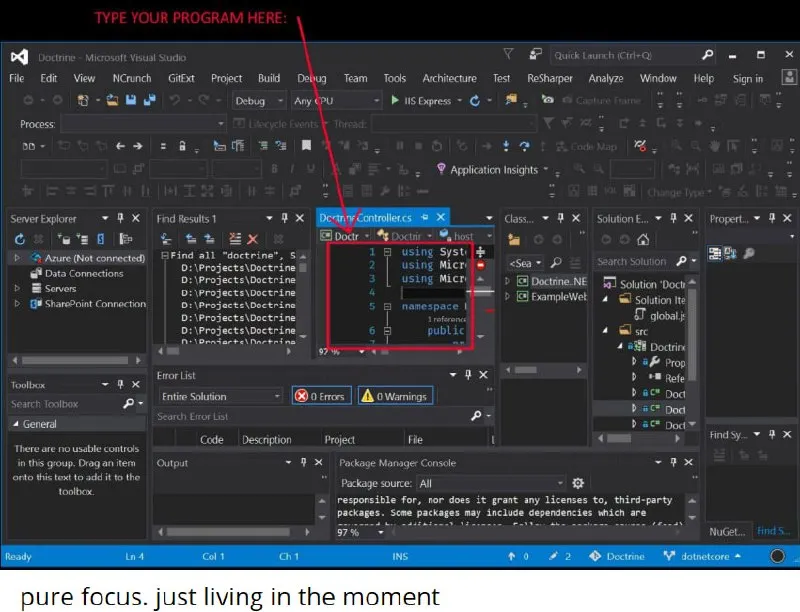Click Class View new folder icon
The width and height of the screenshot is (800, 612).
point(514,239)
